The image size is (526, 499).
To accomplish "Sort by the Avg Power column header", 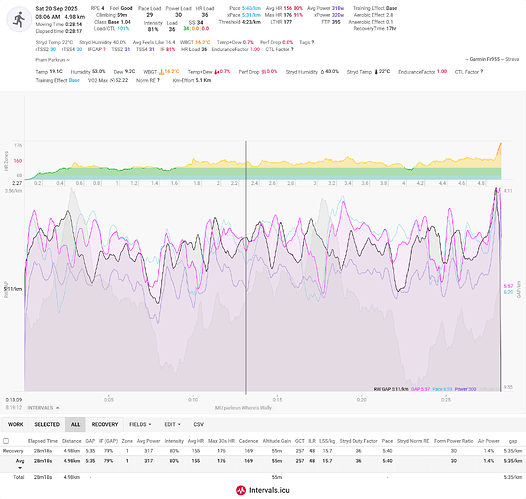I will [148, 441].
